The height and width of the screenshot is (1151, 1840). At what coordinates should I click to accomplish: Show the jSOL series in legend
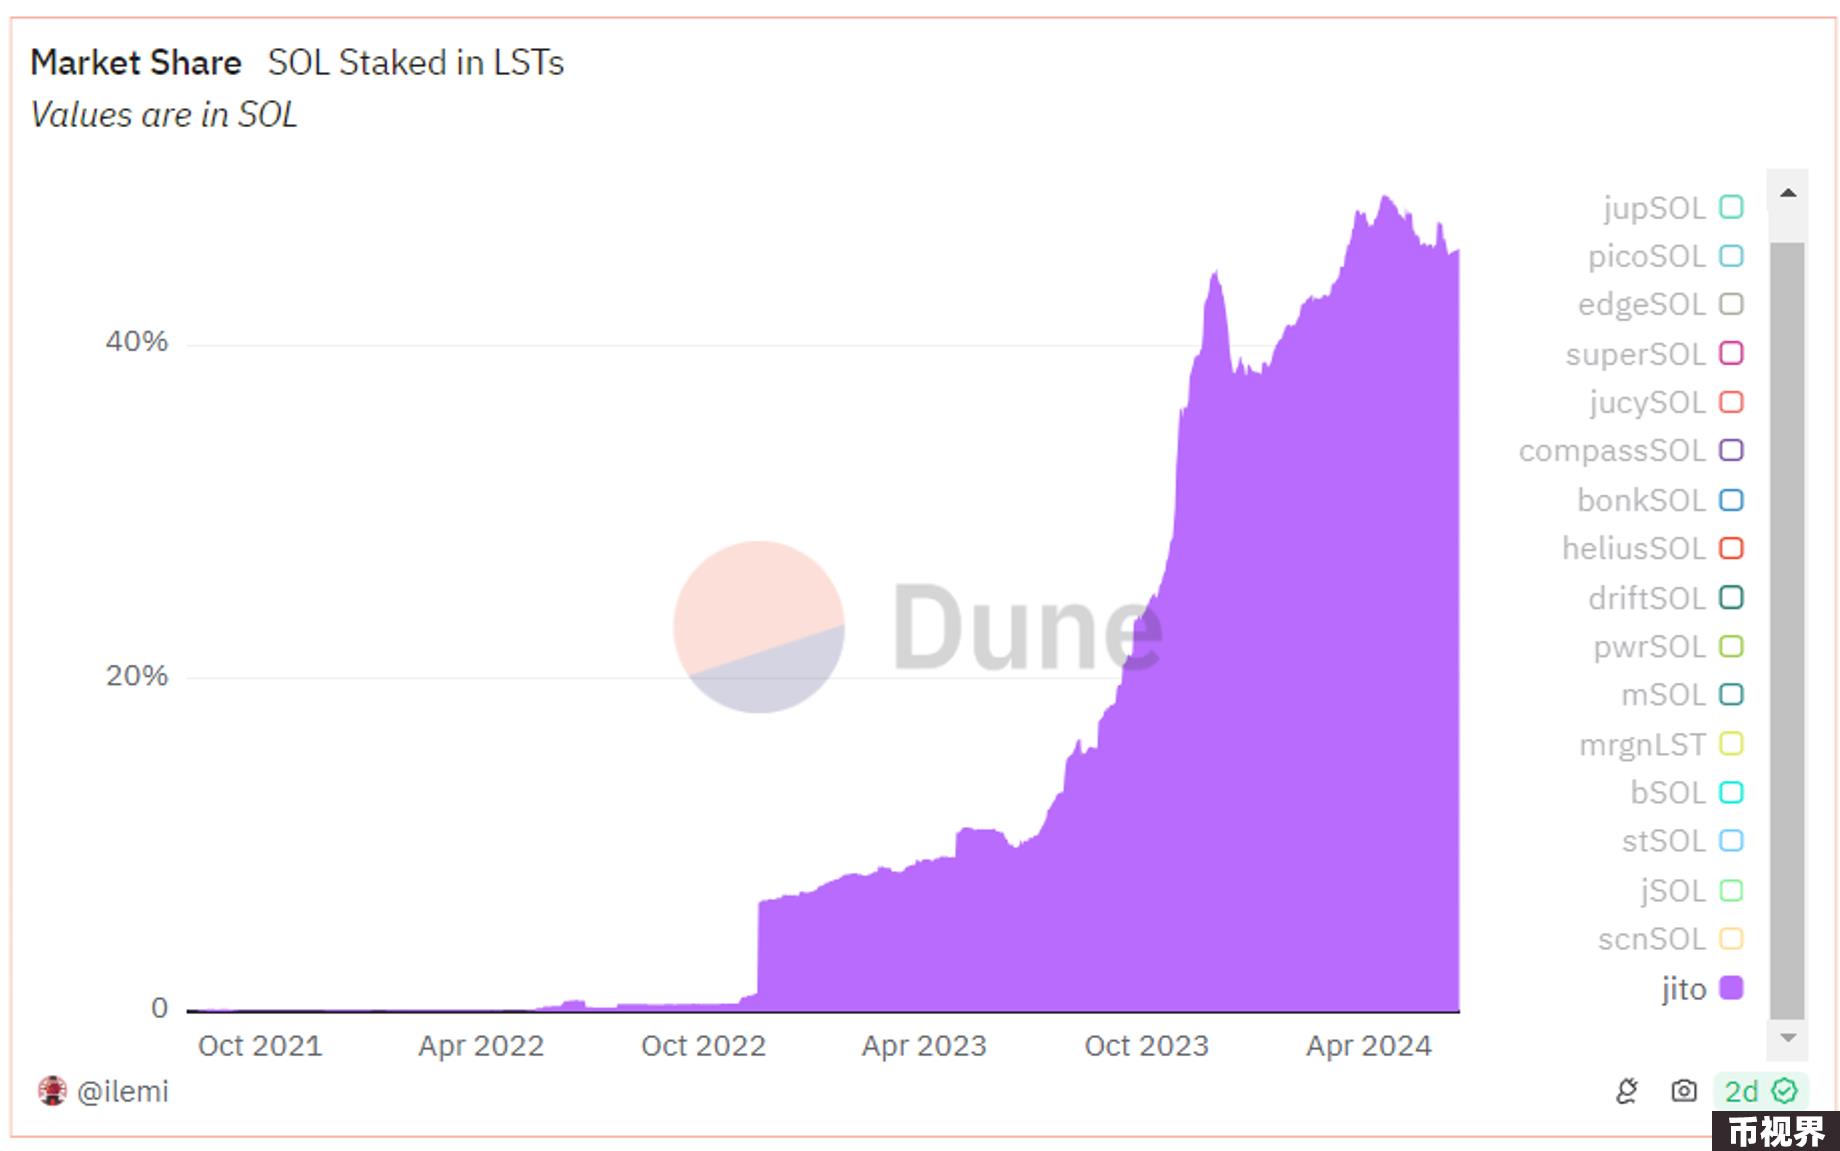1692,890
